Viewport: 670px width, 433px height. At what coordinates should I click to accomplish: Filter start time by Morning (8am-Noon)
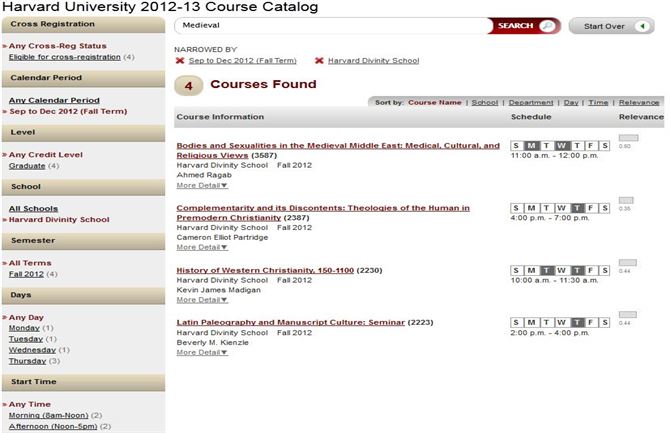coord(48,415)
